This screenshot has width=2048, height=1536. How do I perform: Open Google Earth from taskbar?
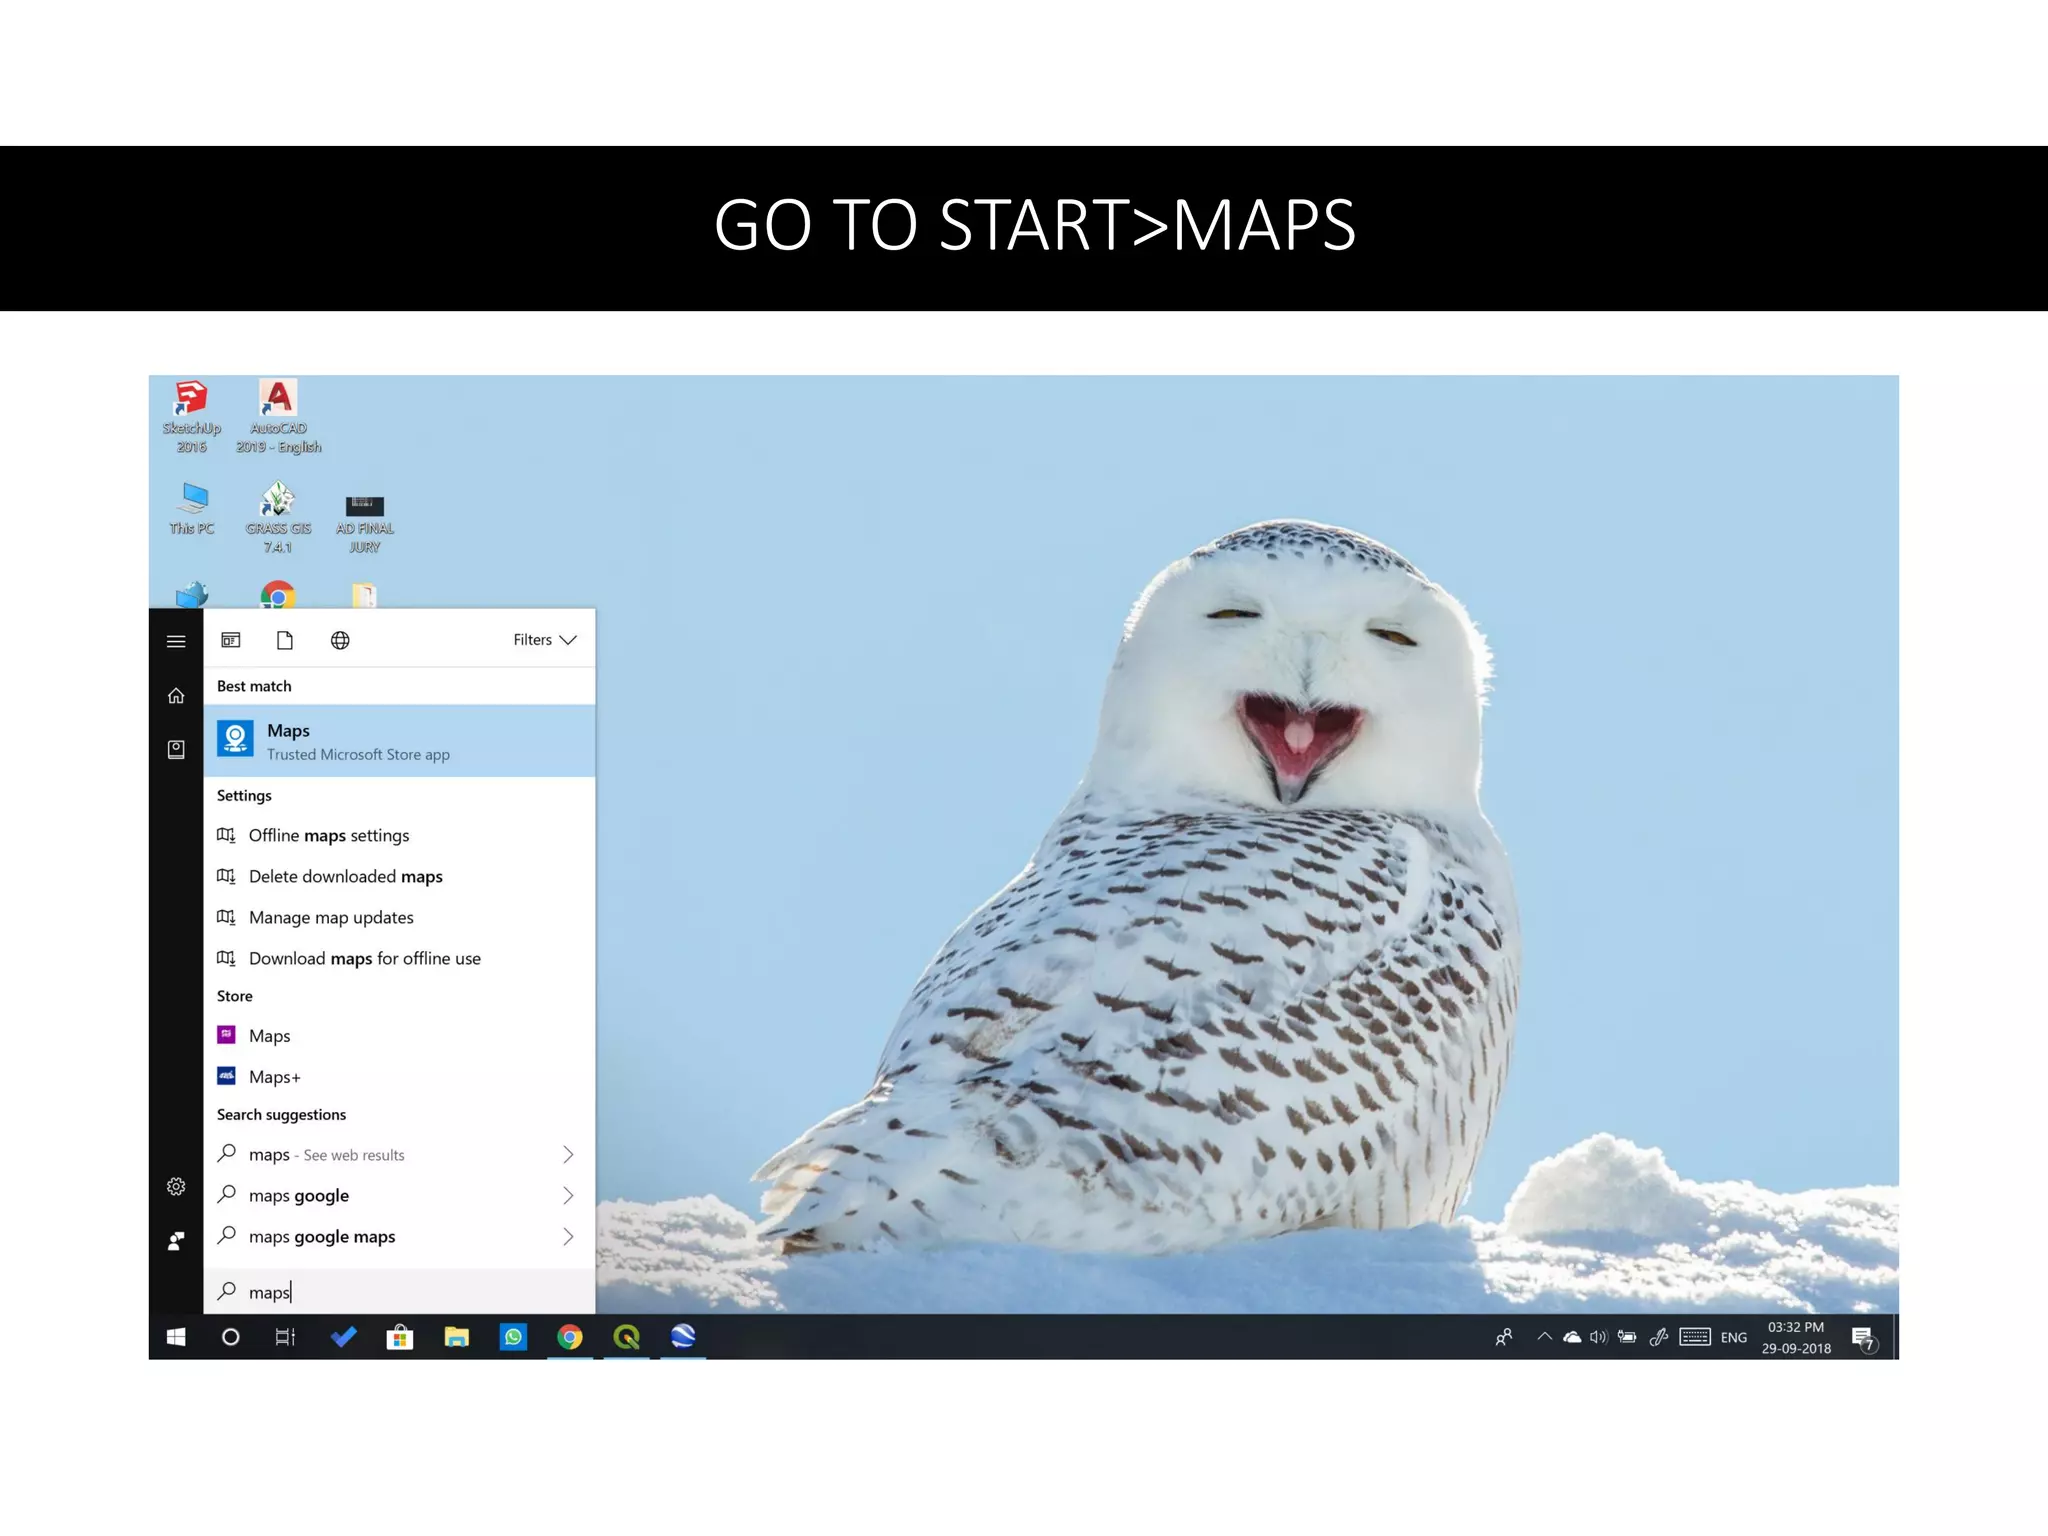coord(683,1337)
